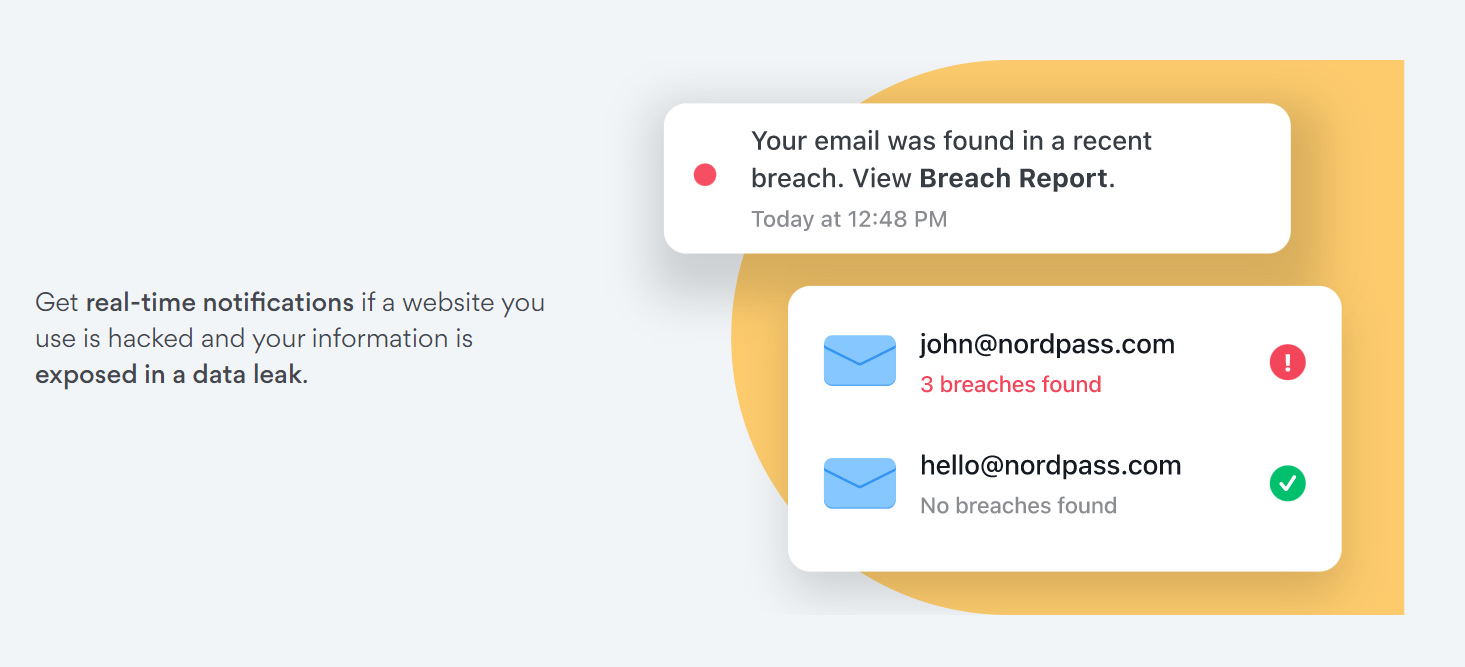Click the breach notification message text
The width and height of the screenshot is (1465, 667).
pos(952,160)
